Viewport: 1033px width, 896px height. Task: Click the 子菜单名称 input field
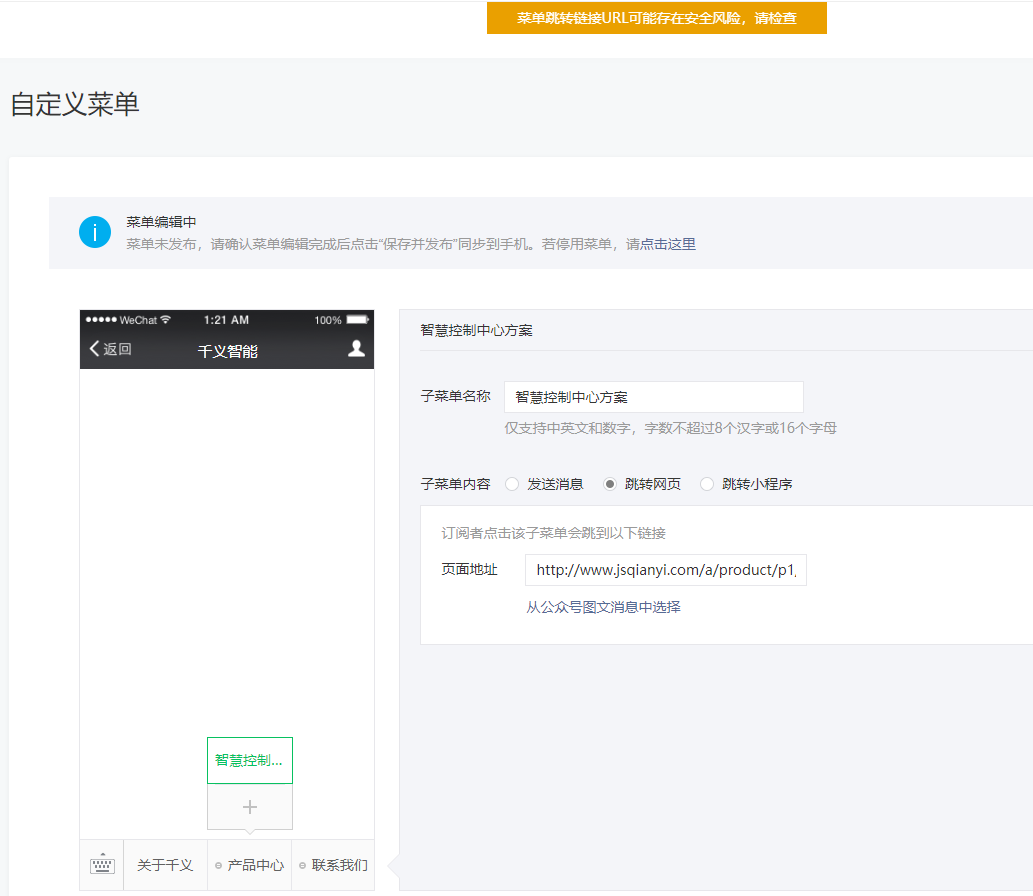[654, 397]
